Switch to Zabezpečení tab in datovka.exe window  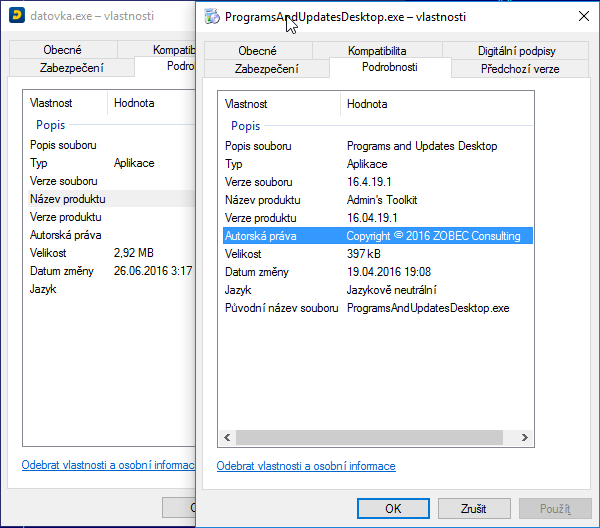pyautogui.click(x=72, y=68)
